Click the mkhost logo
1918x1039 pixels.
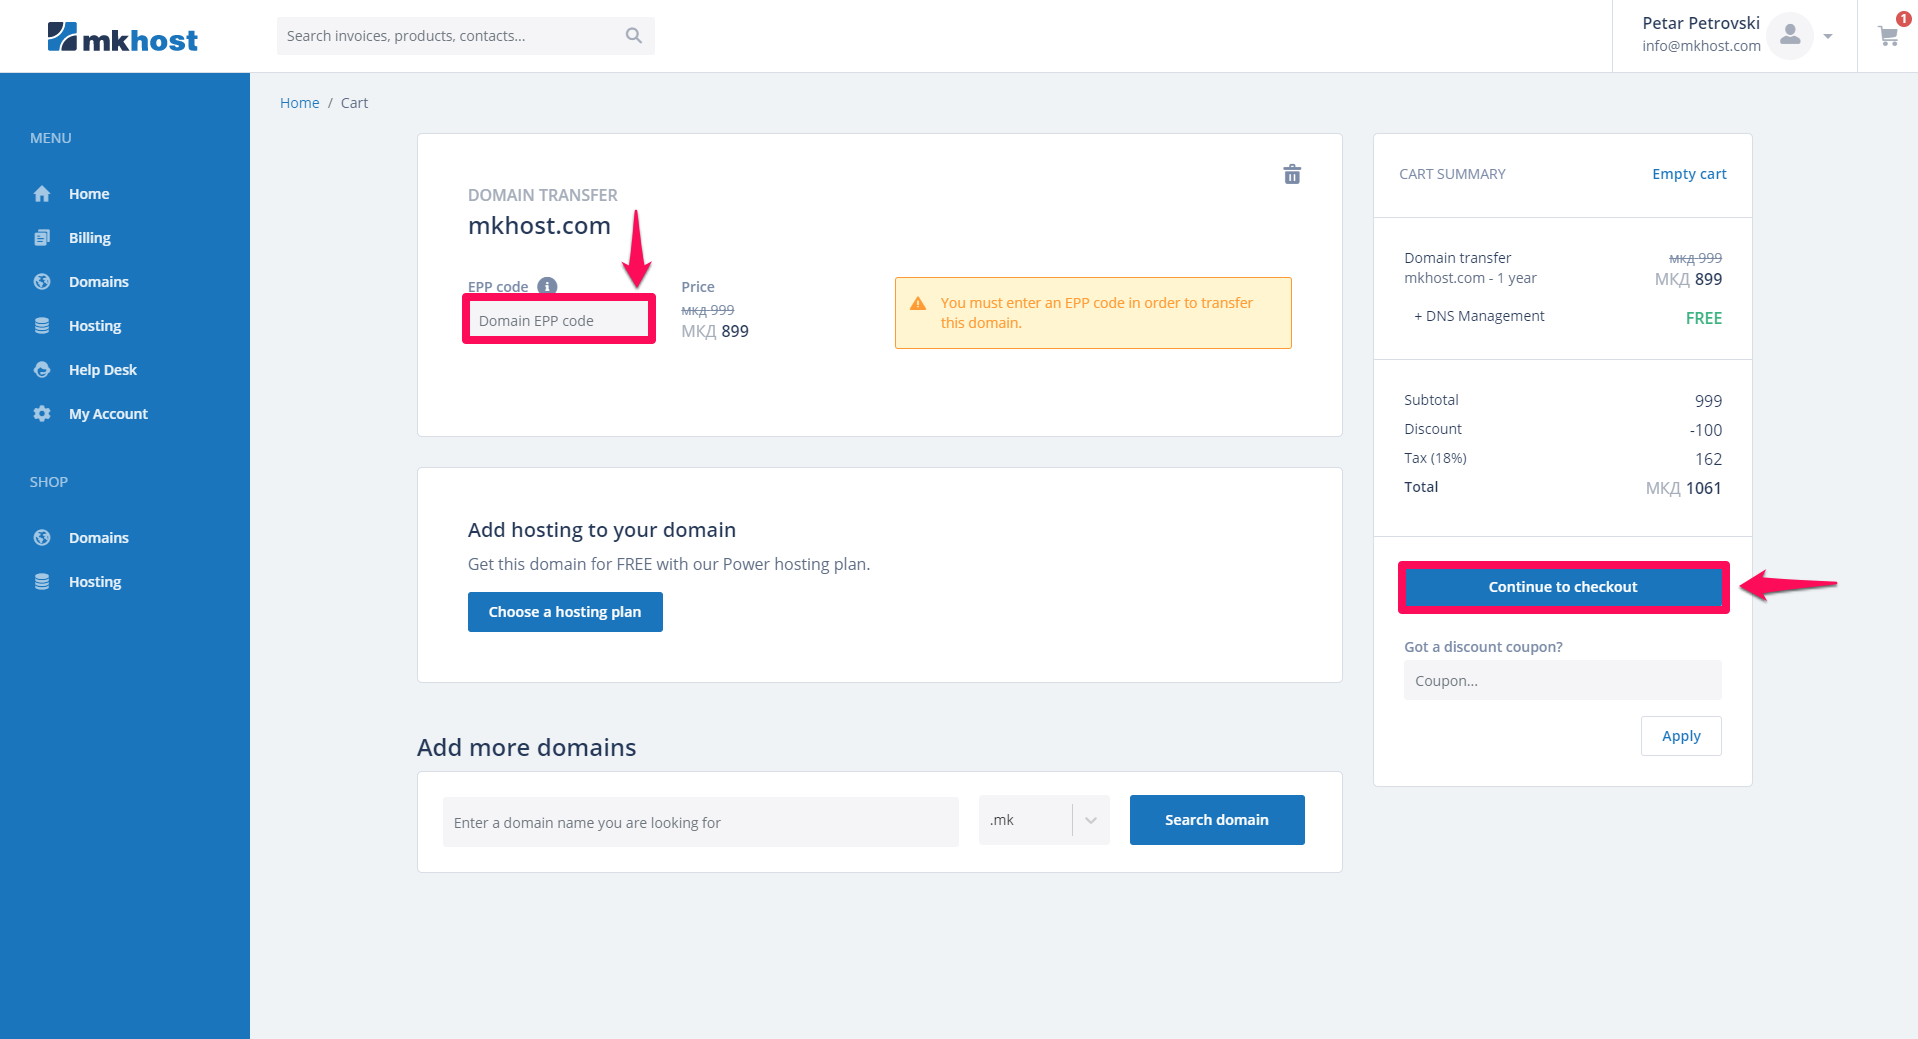[123, 37]
